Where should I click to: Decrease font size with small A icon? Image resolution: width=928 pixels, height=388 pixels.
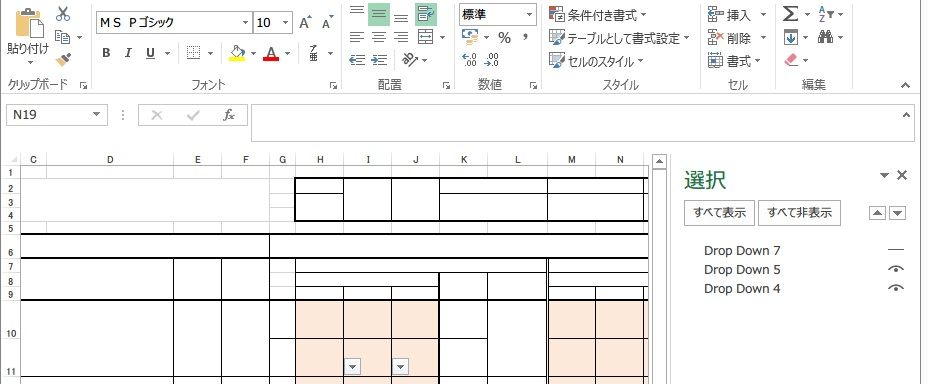click(x=327, y=23)
